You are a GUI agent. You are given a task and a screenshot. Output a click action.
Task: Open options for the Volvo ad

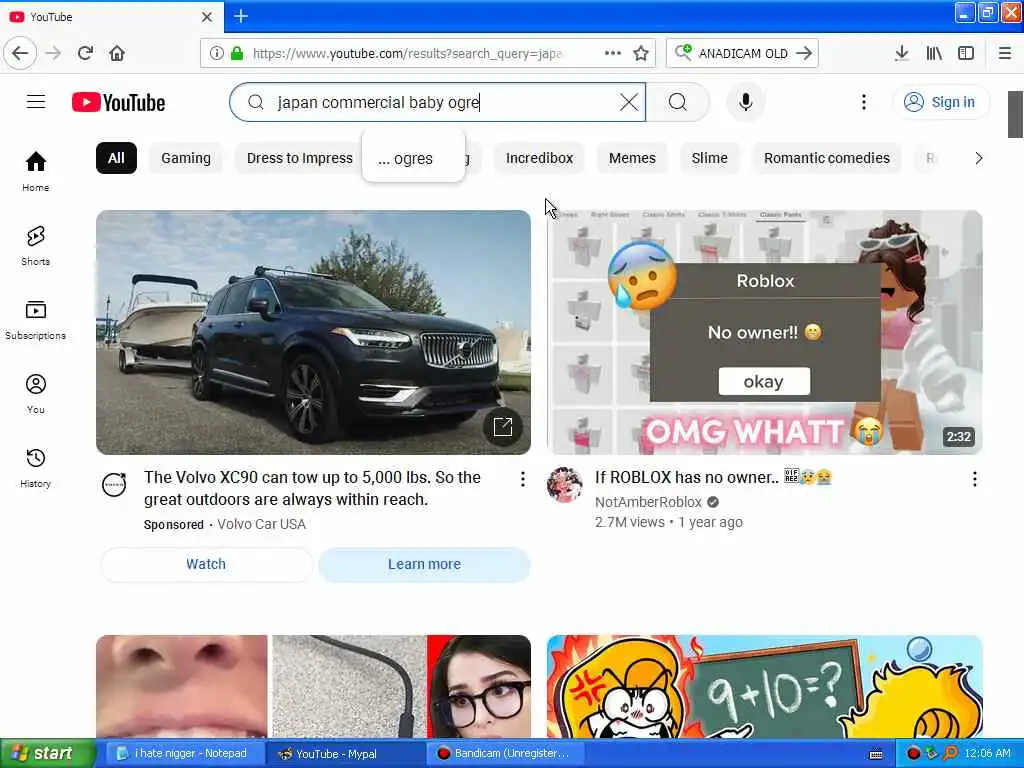pyautogui.click(x=522, y=479)
